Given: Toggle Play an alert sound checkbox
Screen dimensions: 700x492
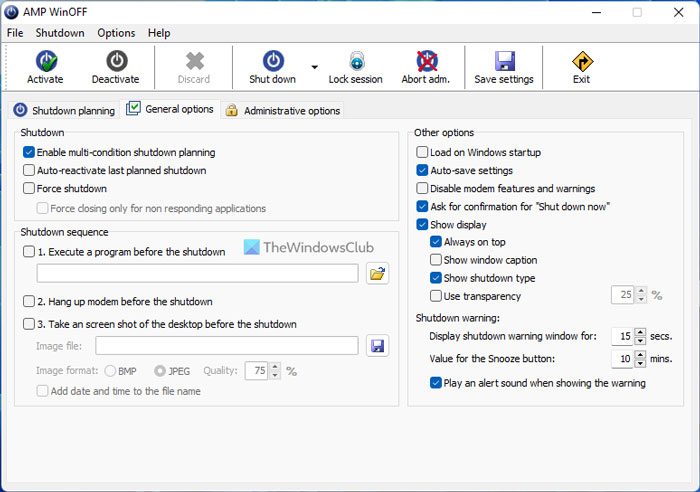Looking at the screenshot, I should (436, 383).
